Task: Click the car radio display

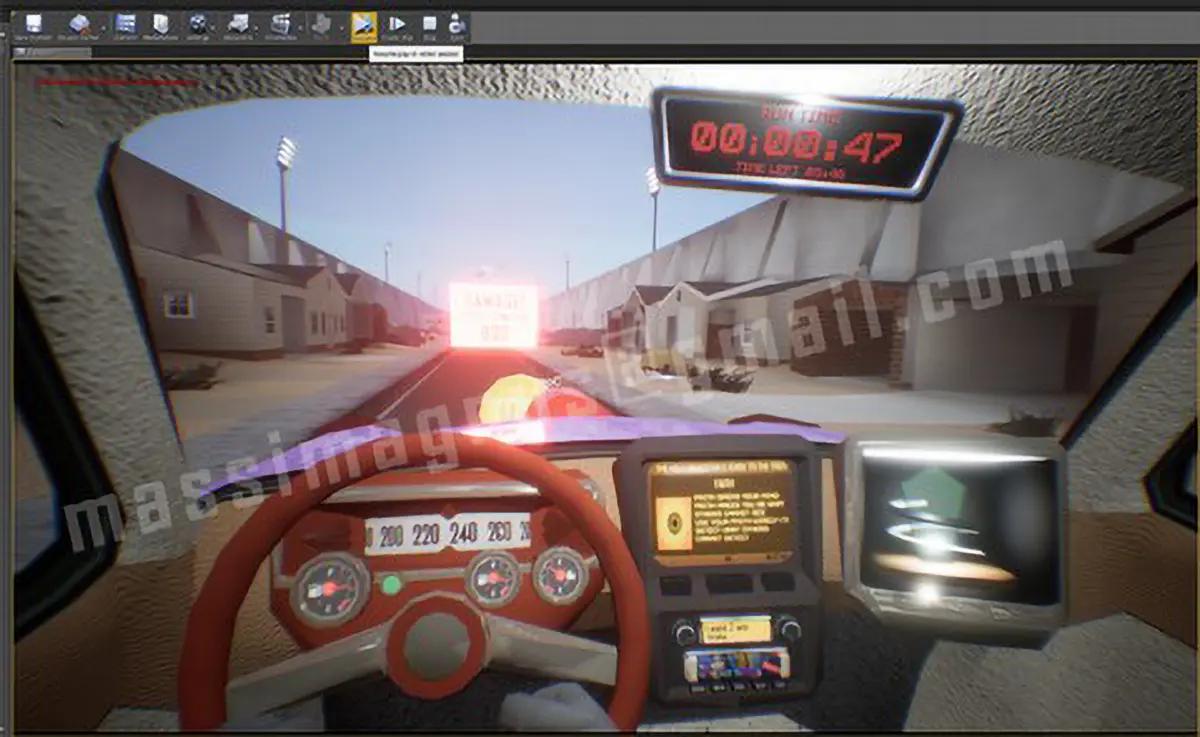Action: click(x=735, y=629)
